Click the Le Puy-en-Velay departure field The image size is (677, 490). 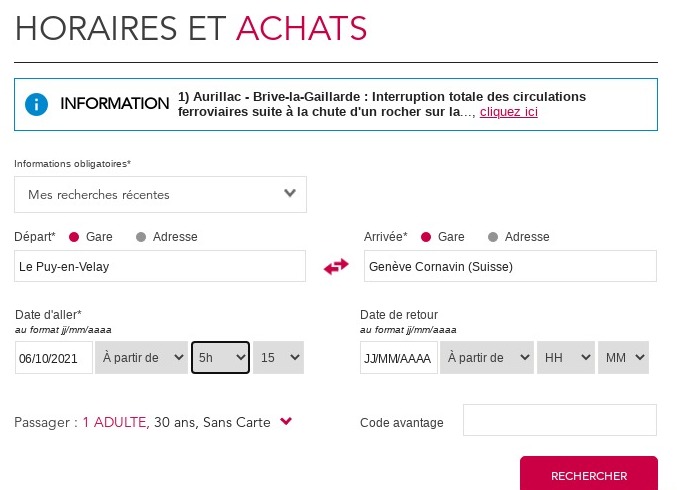pos(160,266)
